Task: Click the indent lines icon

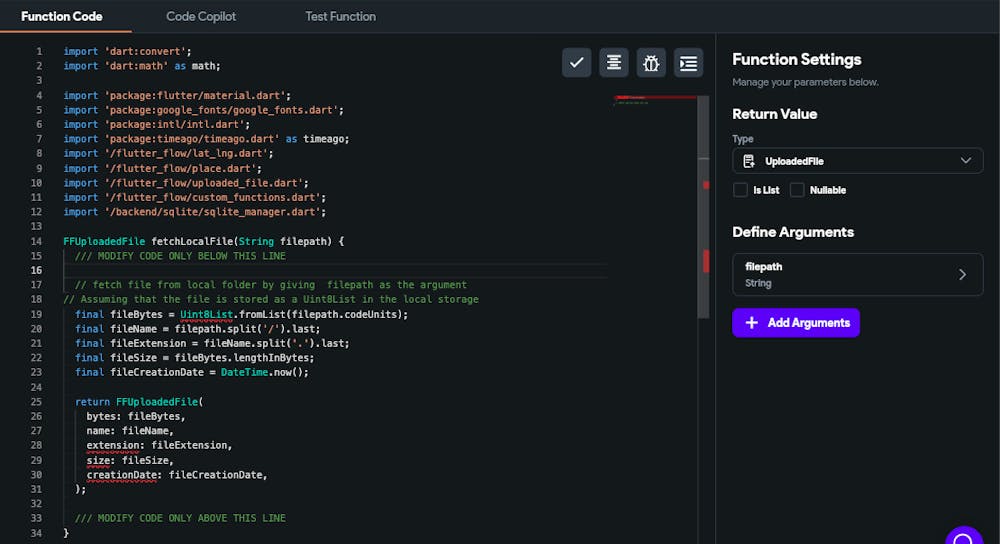Action: (x=688, y=62)
